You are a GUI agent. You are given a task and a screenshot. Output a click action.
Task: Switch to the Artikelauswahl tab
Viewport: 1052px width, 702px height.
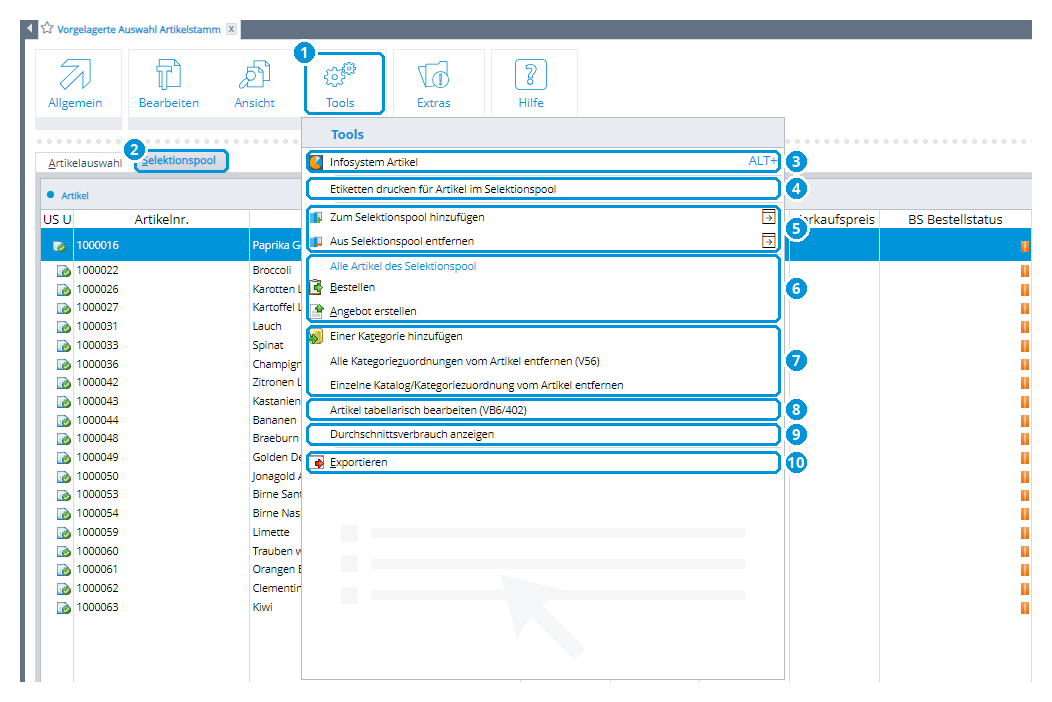click(85, 162)
